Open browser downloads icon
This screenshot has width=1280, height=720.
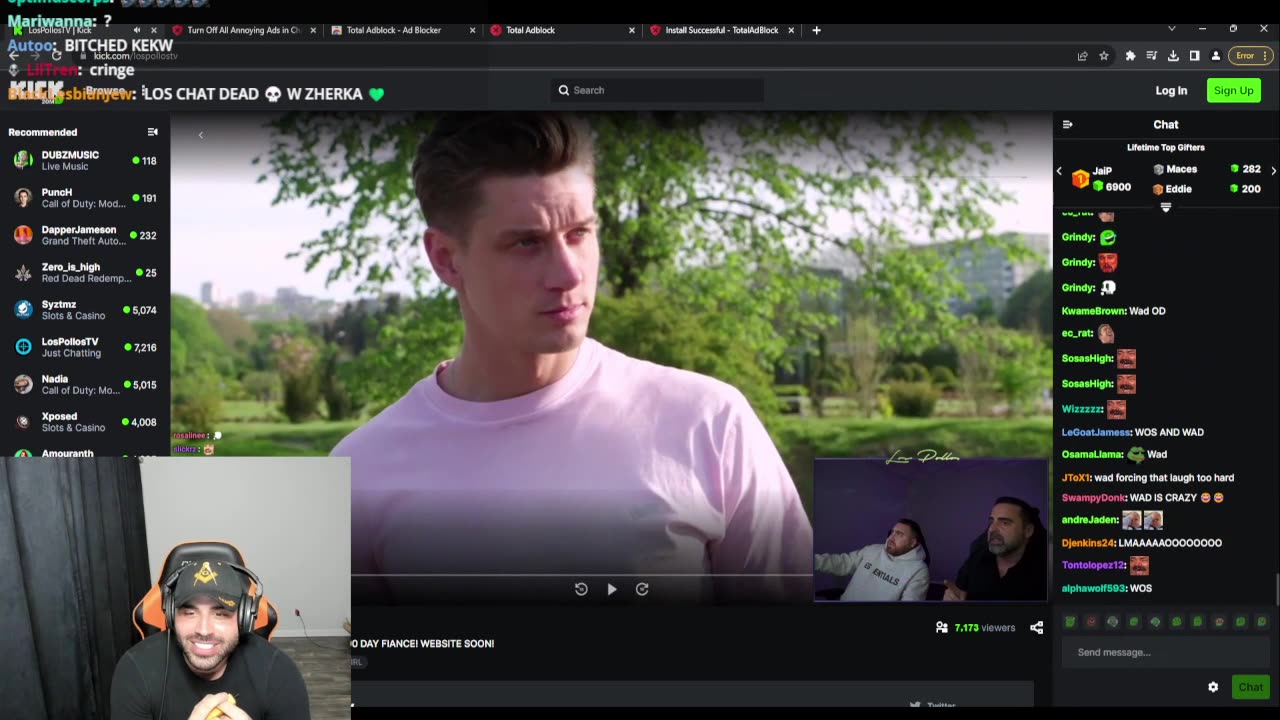tap(1173, 56)
